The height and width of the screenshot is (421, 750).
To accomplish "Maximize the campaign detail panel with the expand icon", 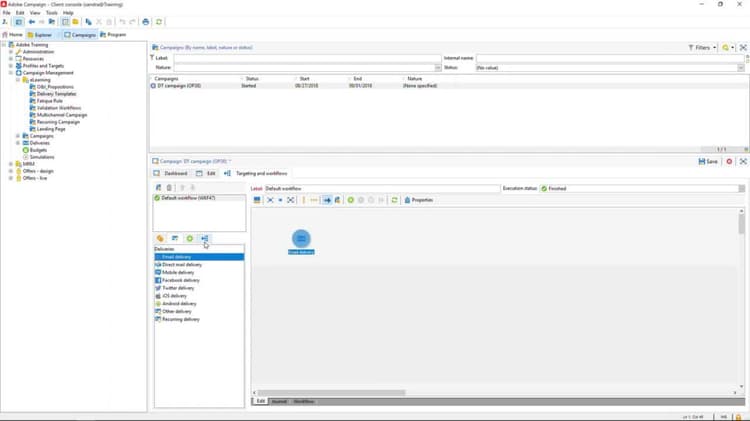I will click(743, 162).
